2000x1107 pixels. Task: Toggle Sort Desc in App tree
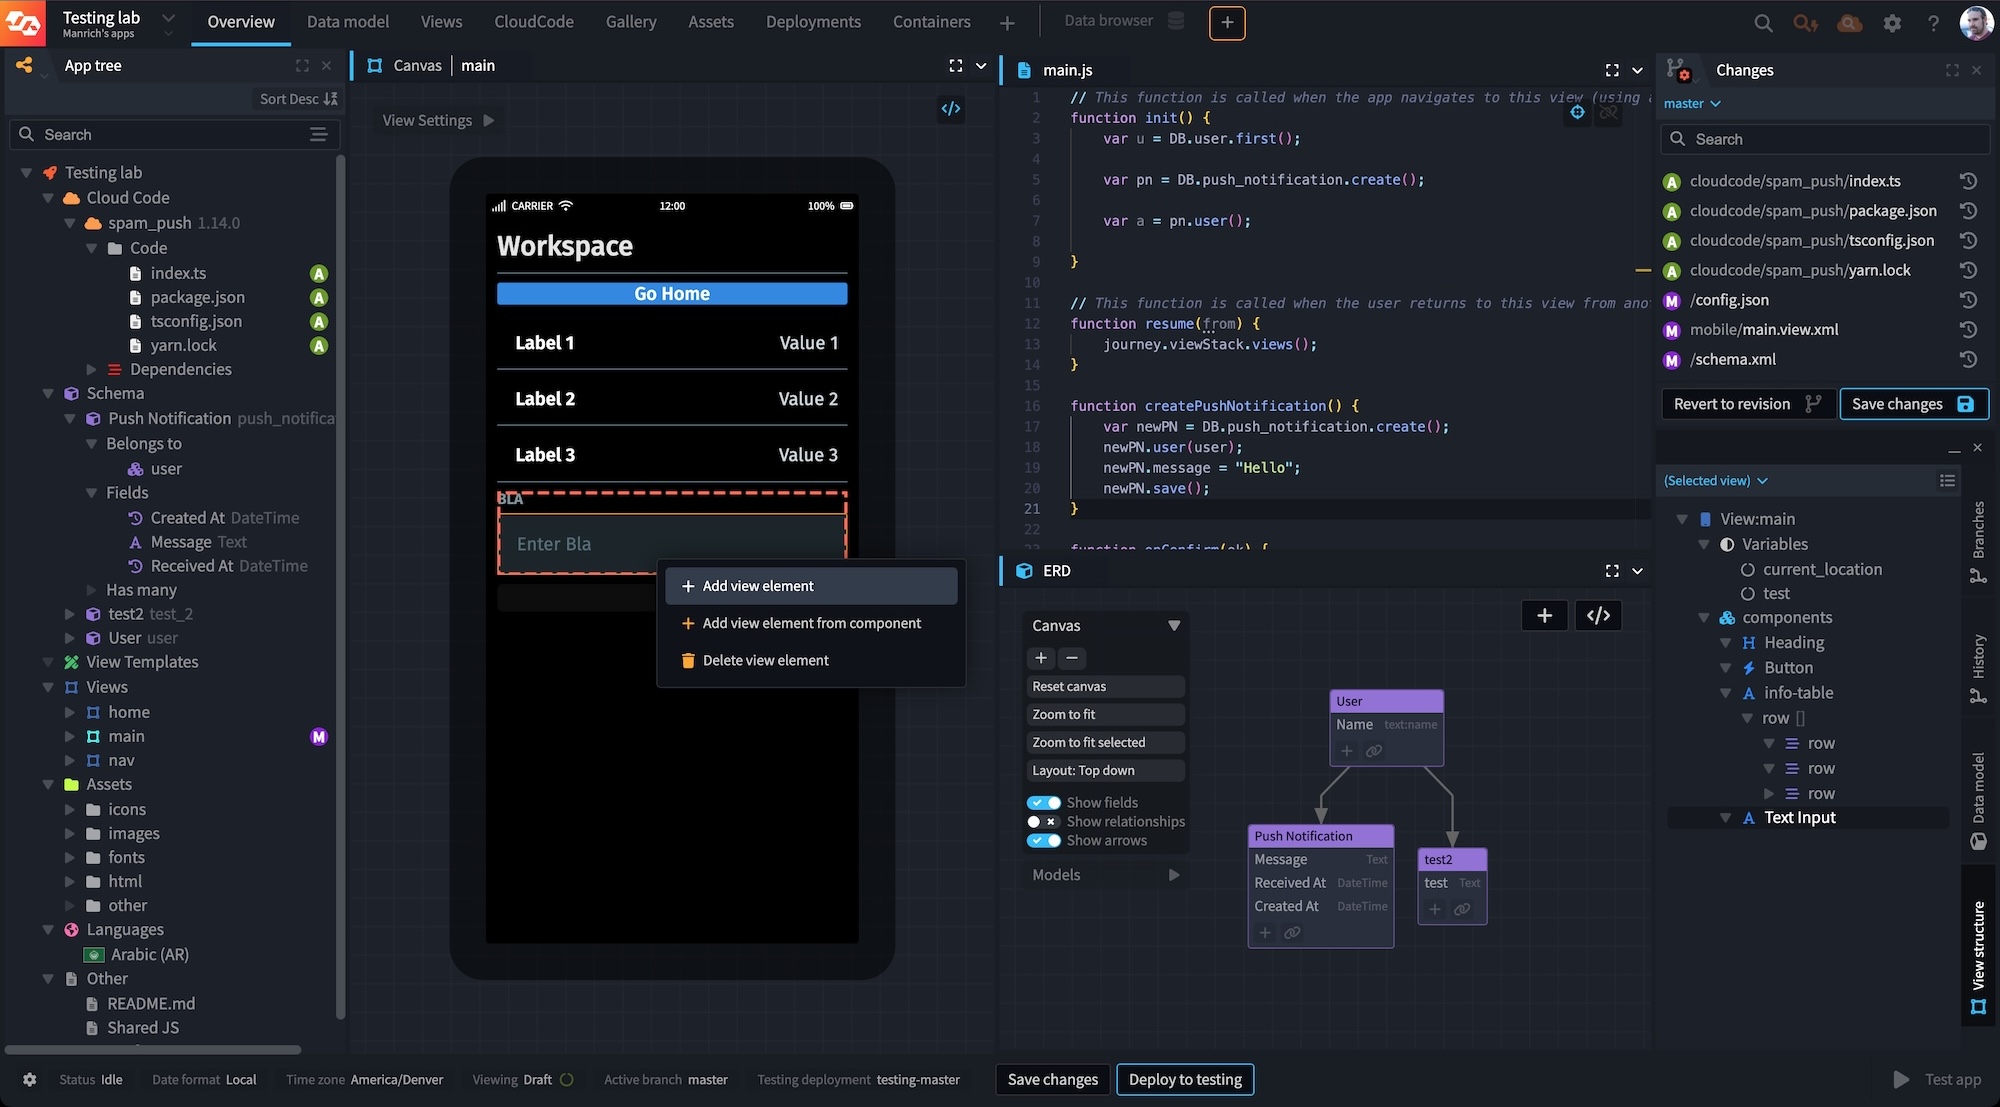point(298,99)
